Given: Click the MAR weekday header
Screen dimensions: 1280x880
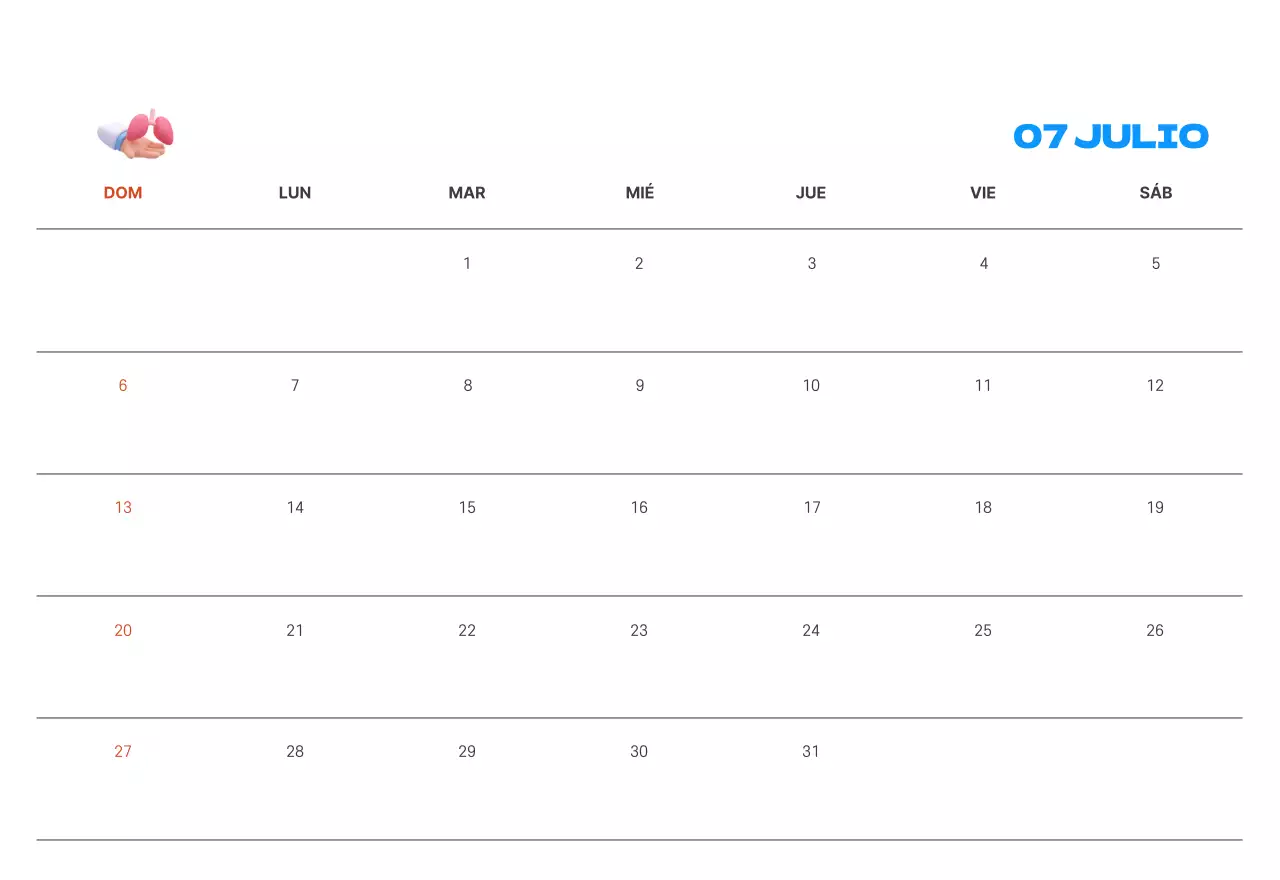Looking at the screenshot, I should click(467, 193).
